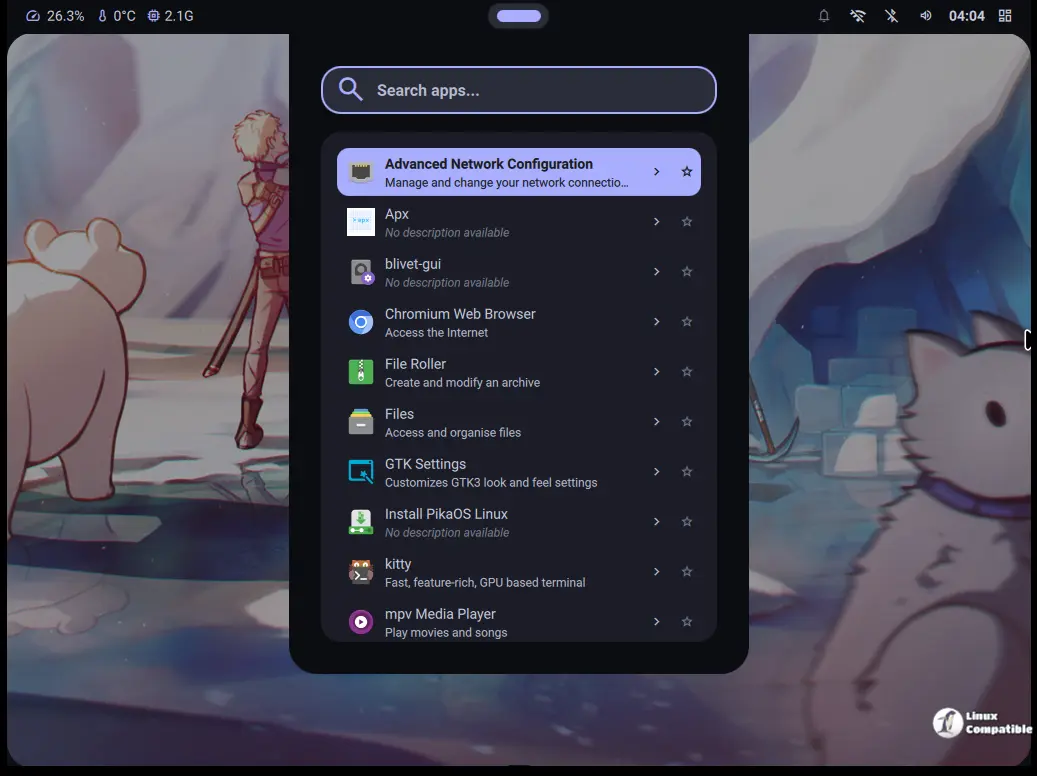The width and height of the screenshot is (1037, 776).
Task: Unstar Advanced Network Configuration
Action: click(687, 171)
